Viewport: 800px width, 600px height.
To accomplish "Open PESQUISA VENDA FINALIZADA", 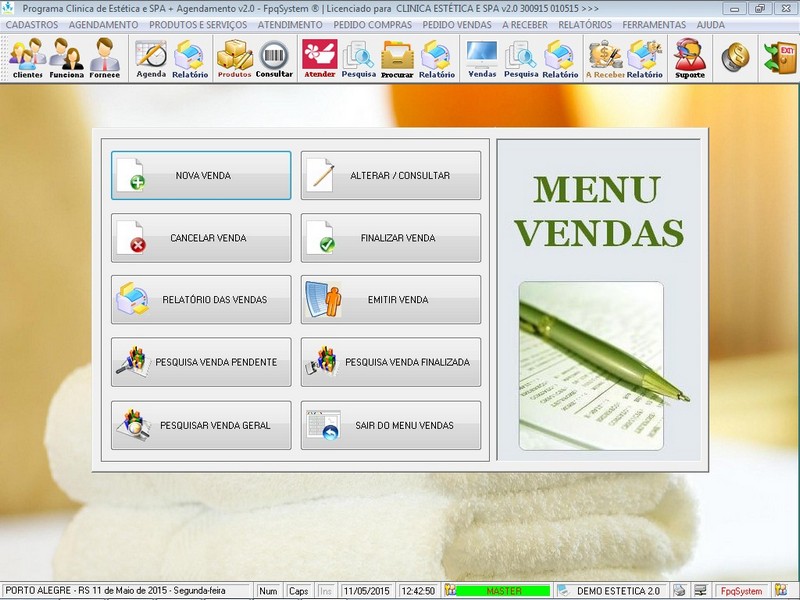I will (391, 362).
